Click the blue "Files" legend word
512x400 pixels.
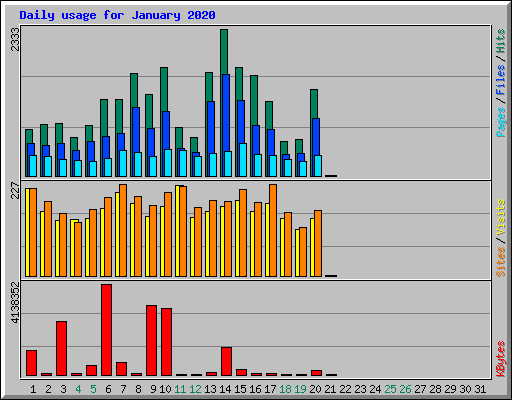coord(500,80)
